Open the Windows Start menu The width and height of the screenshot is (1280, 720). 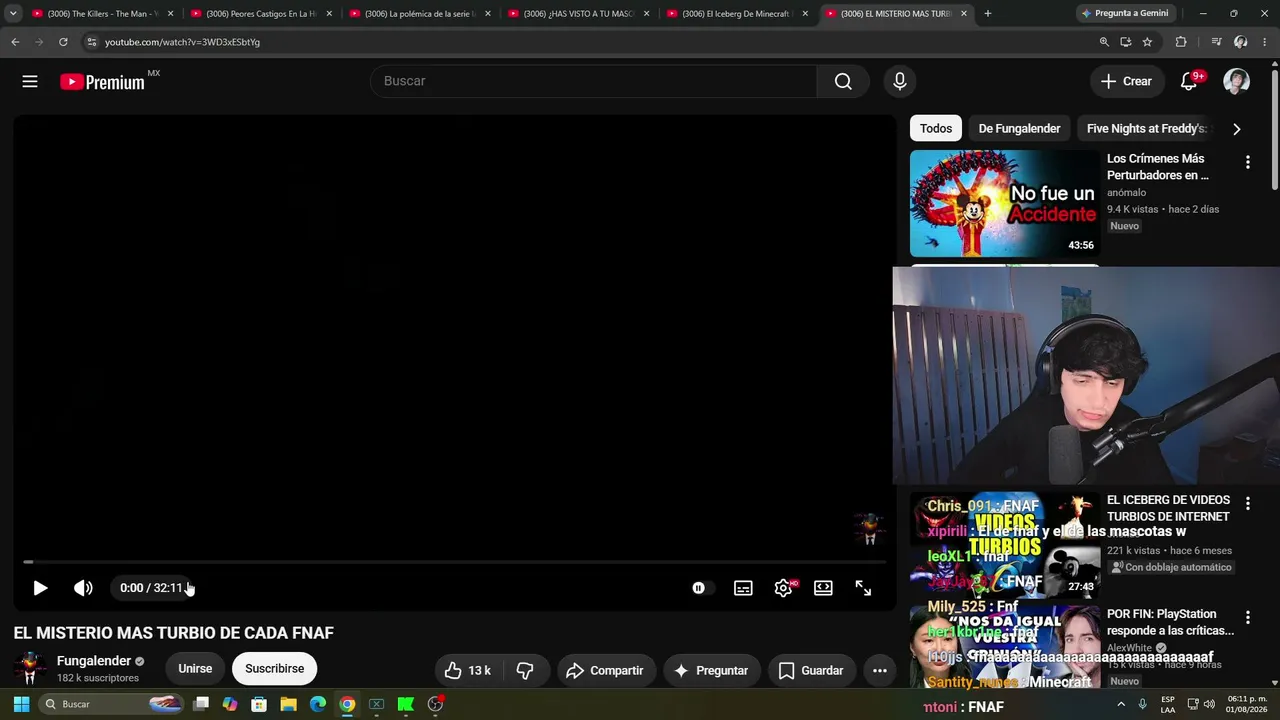(x=21, y=704)
